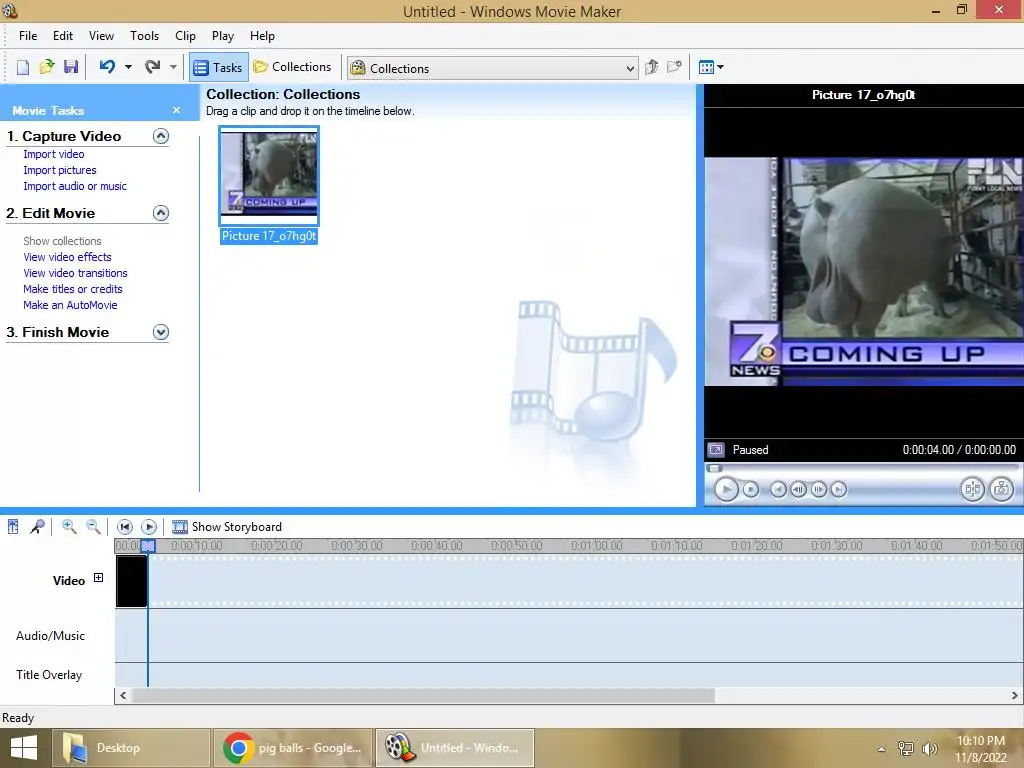The image size is (1024, 768).
Task: Open the Help menu
Action: 263,36
